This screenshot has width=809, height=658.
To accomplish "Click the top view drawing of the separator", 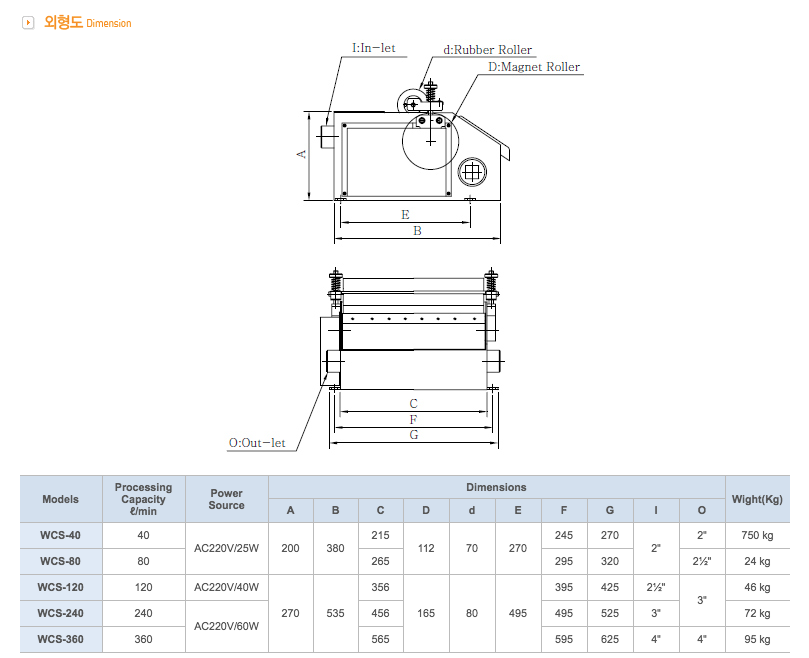I will [x=414, y=330].
